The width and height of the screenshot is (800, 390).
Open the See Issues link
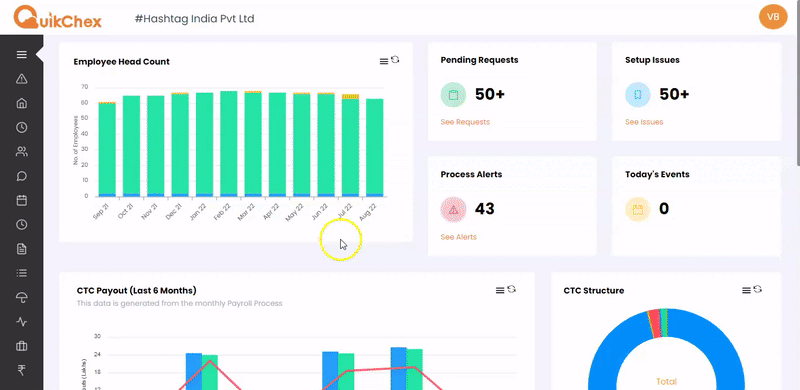pyautogui.click(x=644, y=122)
